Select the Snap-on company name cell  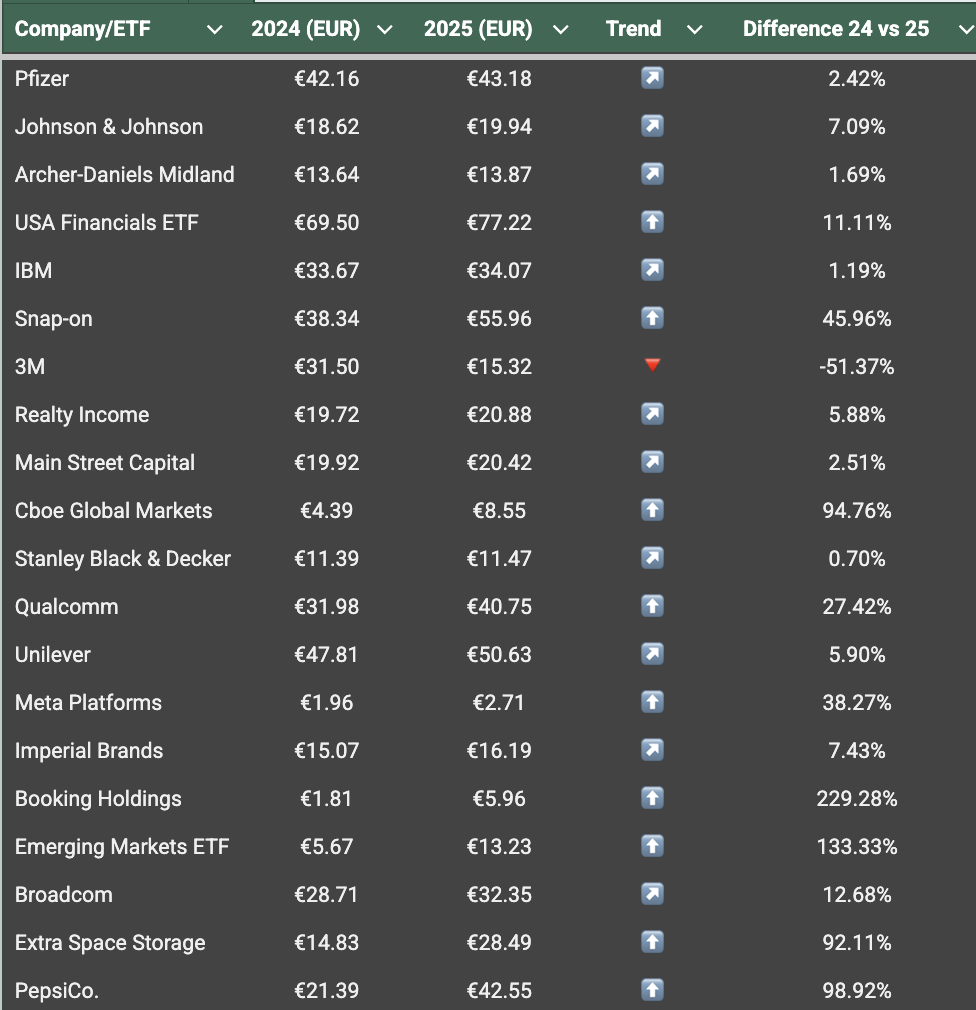pyautogui.click(x=53, y=319)
